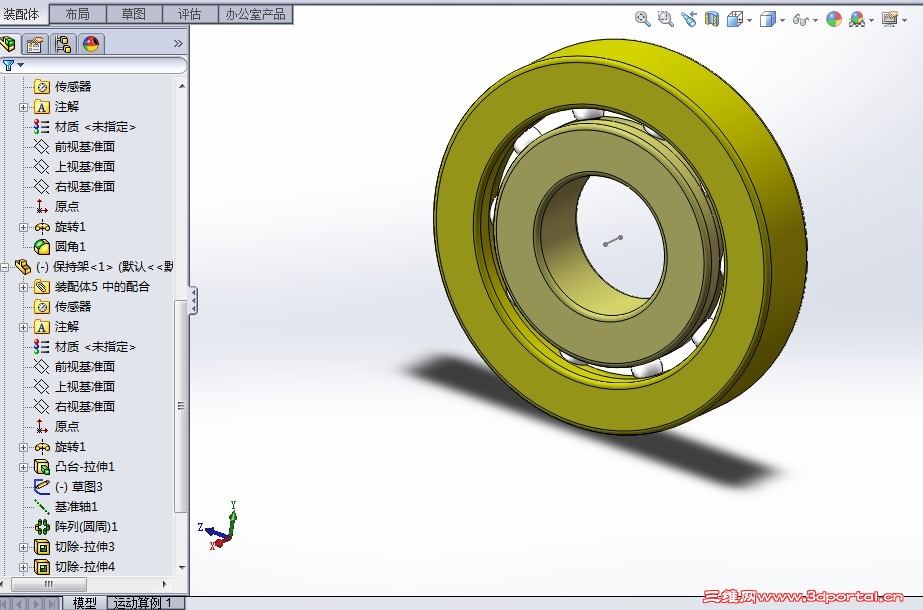This screenshot has width=923, height=610.
Task: Switch to the PropertyManager tab
Action: click(35, 44)
